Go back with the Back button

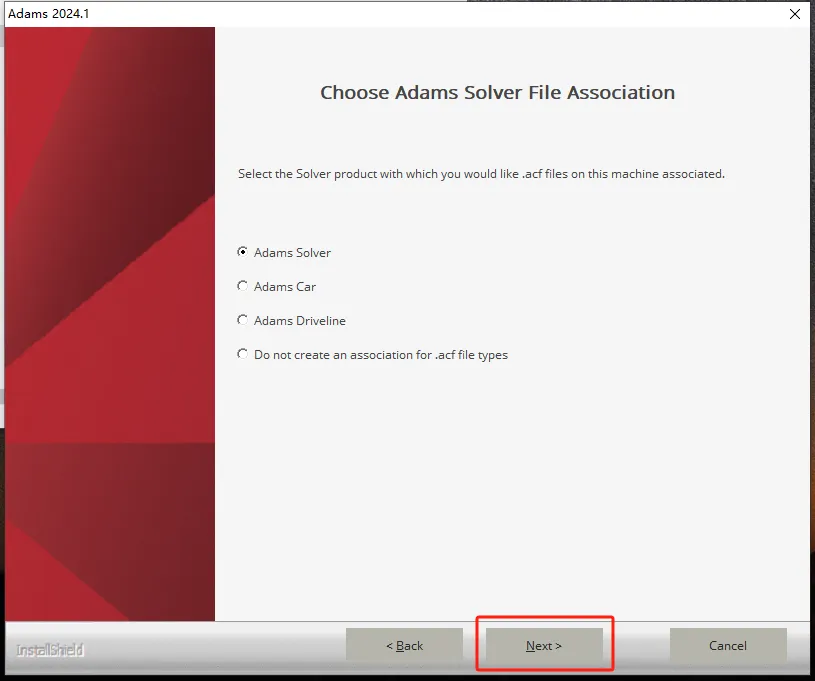tap(404, 646)
